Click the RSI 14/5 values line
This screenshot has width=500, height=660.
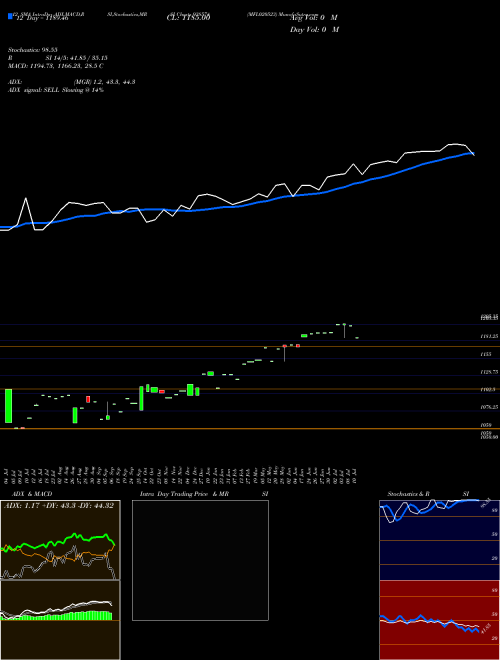click(x=58, y=58)
